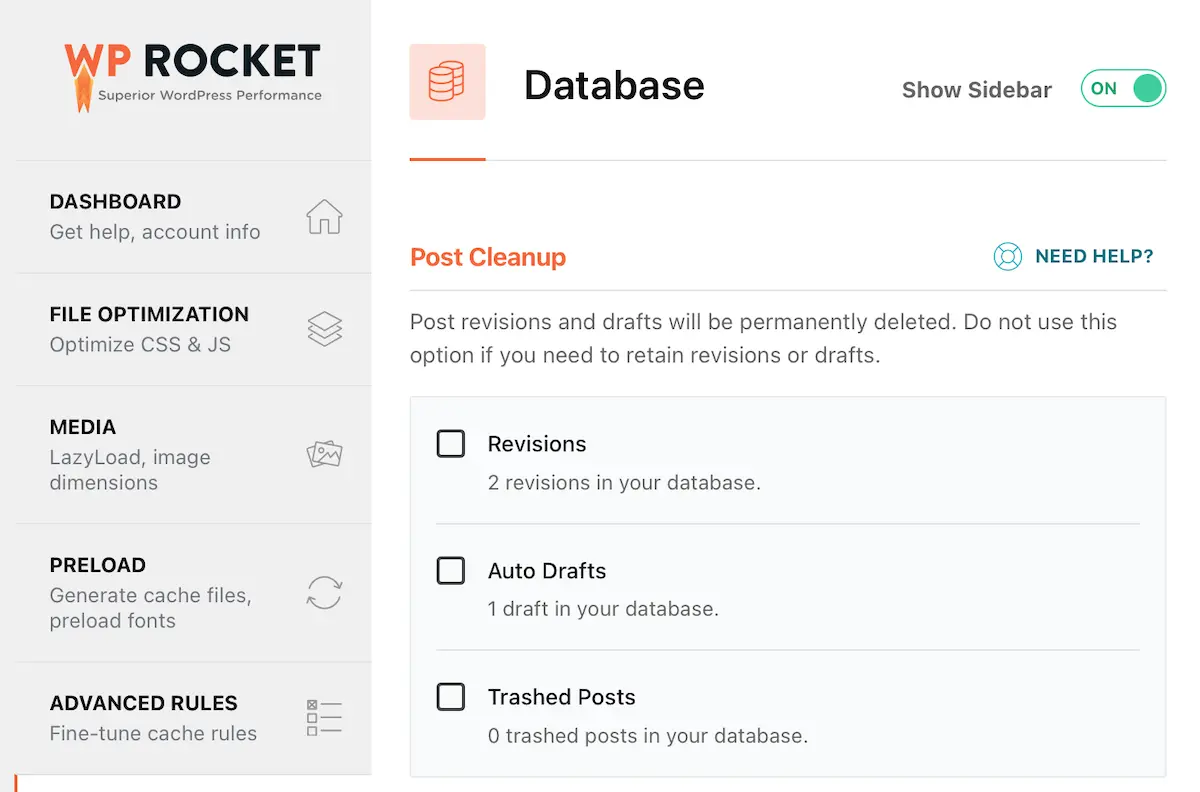
Task: Open the Preload section title
Action: [x=97, y=565]
